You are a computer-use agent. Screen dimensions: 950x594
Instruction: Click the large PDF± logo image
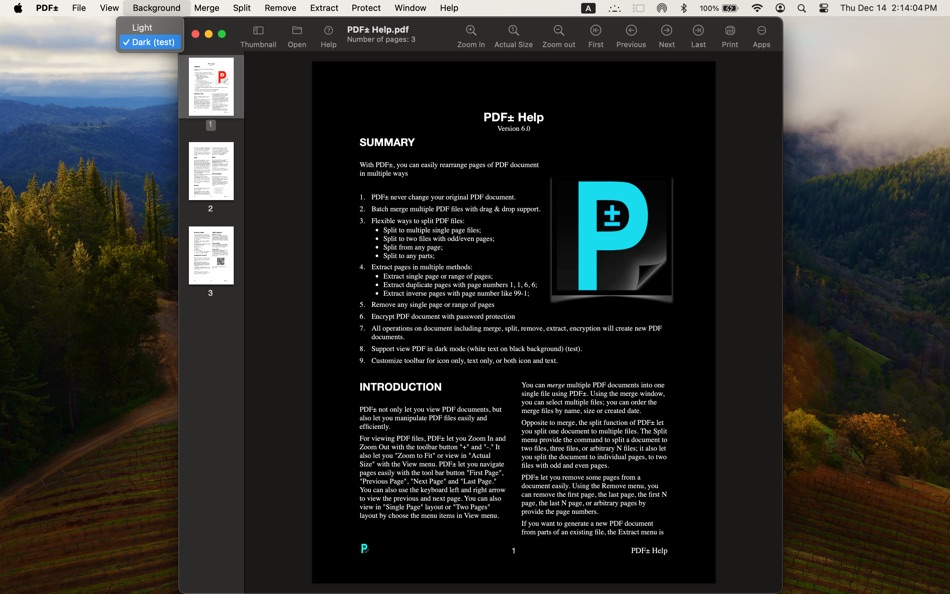pyautogui.click(x=611, y=239)
